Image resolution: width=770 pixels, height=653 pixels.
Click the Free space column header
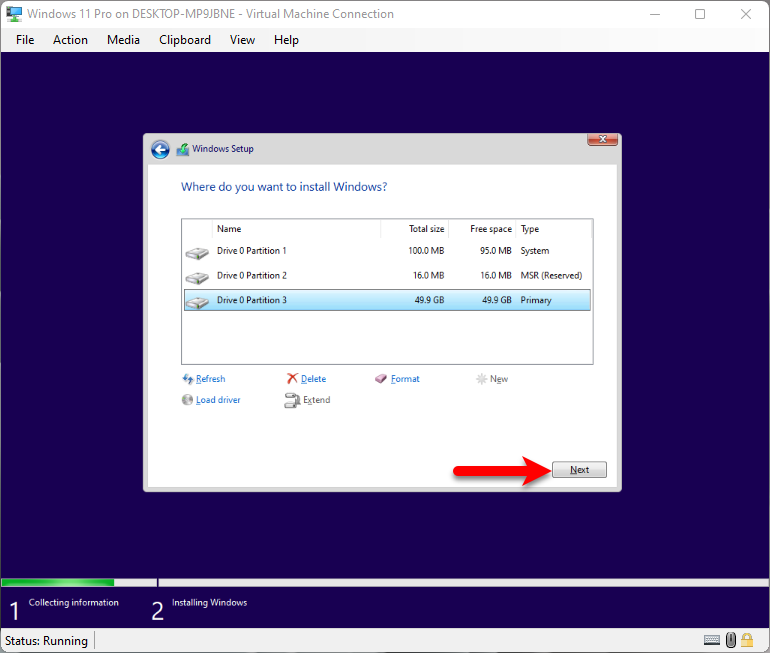482,229
